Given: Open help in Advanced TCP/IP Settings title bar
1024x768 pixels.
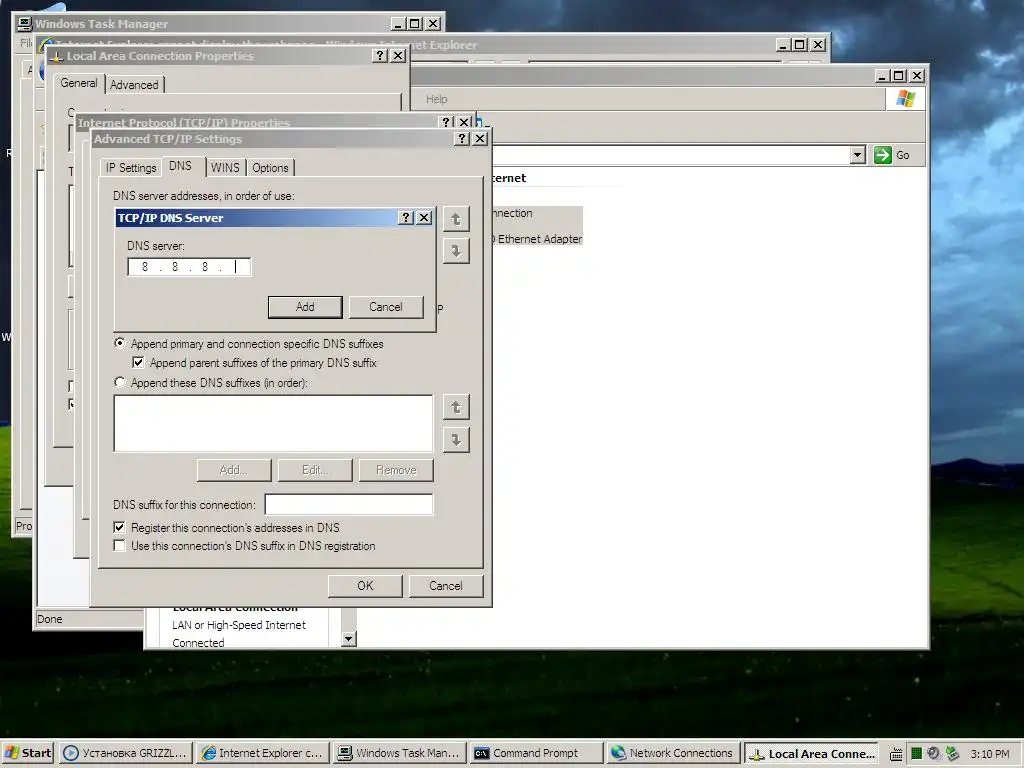Looking at the screenshot, I should point(462,138).
